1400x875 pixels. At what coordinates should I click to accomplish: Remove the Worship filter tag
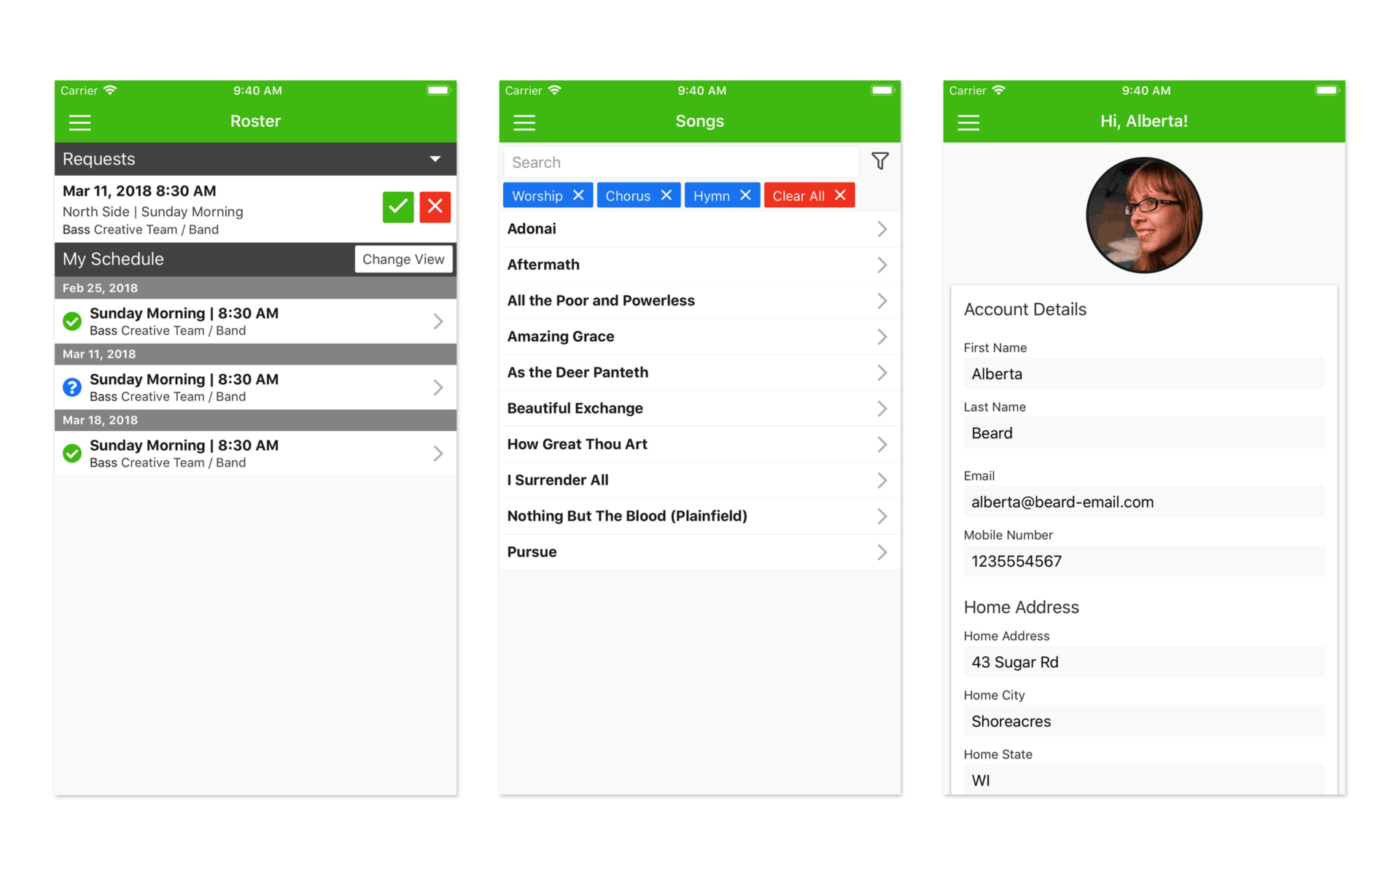(x=578, y=195)
